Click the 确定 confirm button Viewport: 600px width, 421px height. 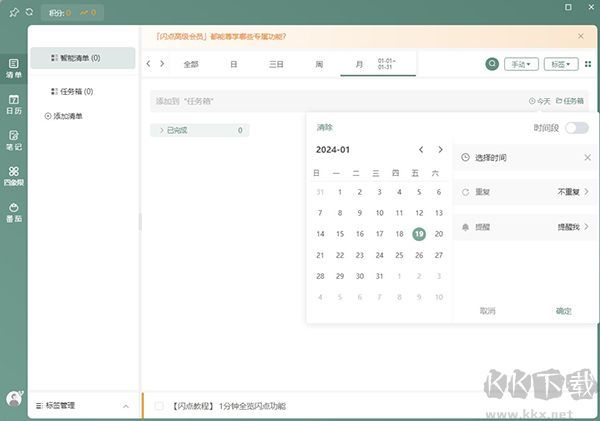click(x=564, y=311)
